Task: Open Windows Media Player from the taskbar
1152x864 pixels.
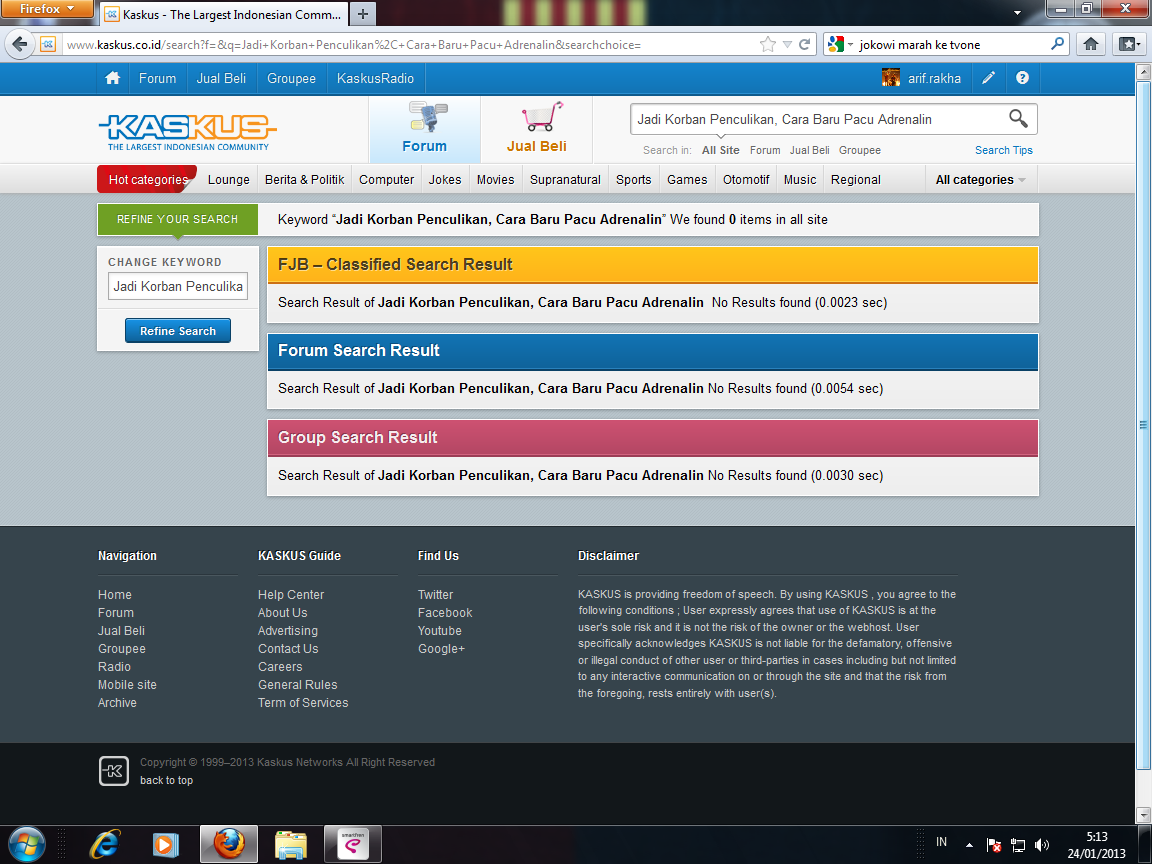Action: click(x=165, y=844)
